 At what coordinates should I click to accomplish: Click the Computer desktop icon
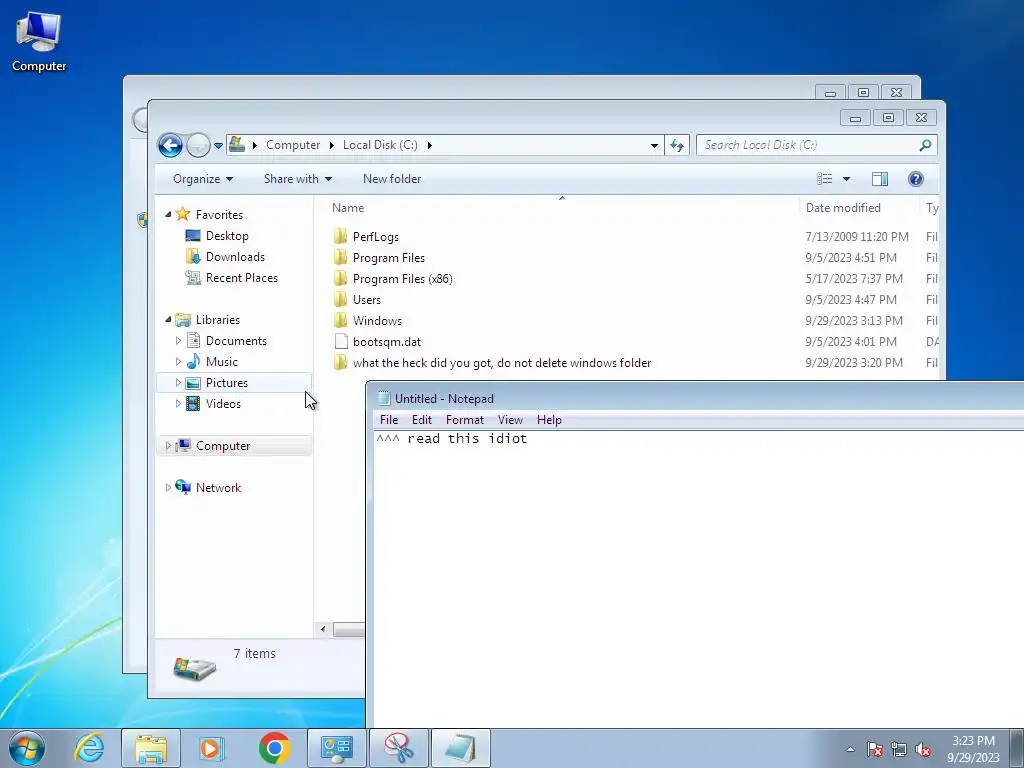tap(39, 42)
